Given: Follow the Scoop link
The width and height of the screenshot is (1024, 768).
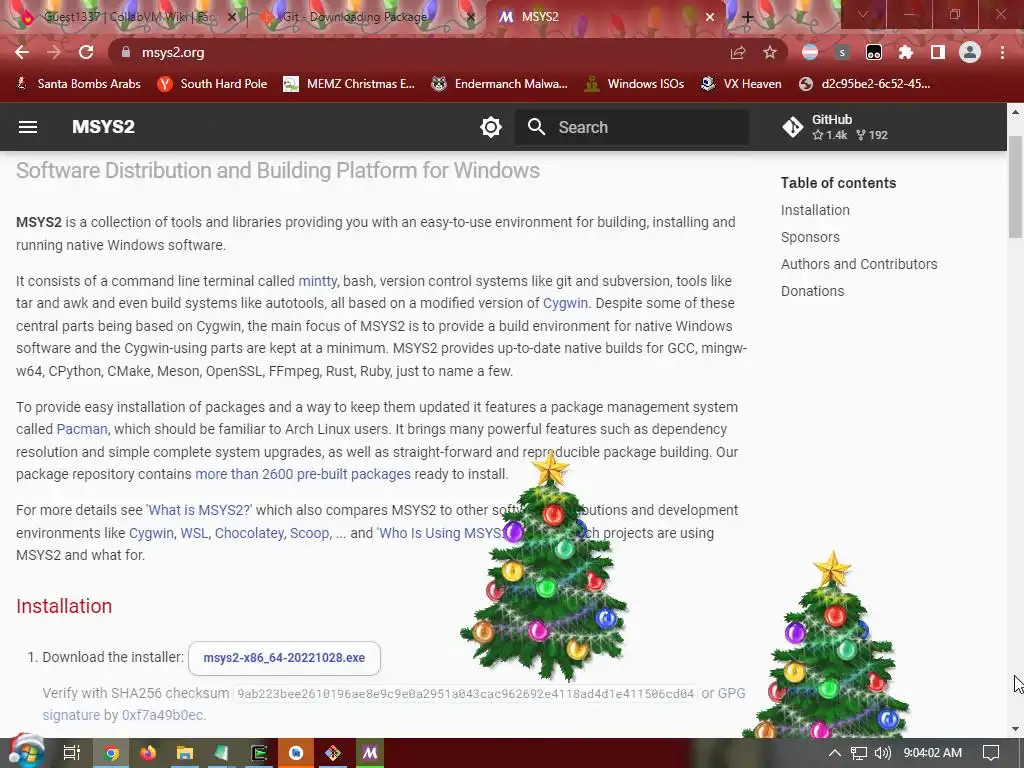Looking at the screenshot, I should 310,533.
